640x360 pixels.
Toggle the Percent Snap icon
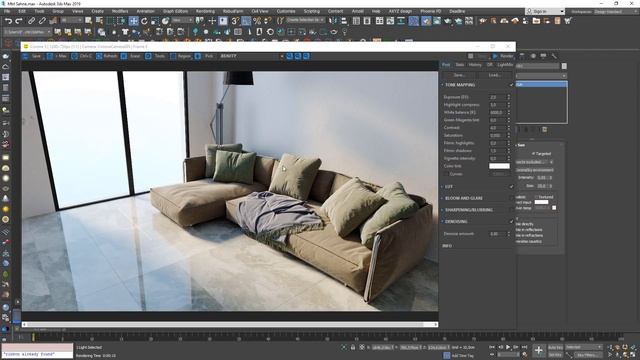[257, 21]
